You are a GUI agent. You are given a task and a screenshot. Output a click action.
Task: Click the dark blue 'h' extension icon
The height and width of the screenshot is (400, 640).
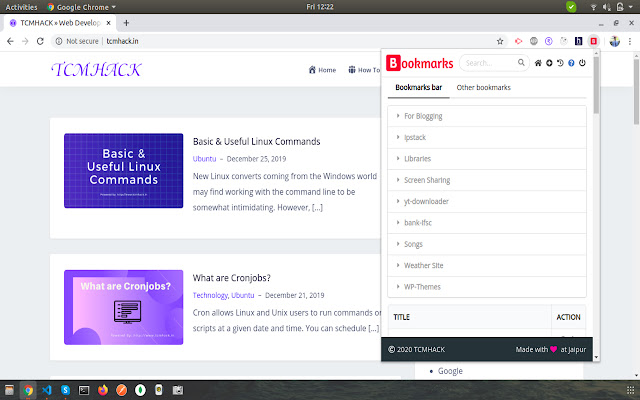pos(578,41)
